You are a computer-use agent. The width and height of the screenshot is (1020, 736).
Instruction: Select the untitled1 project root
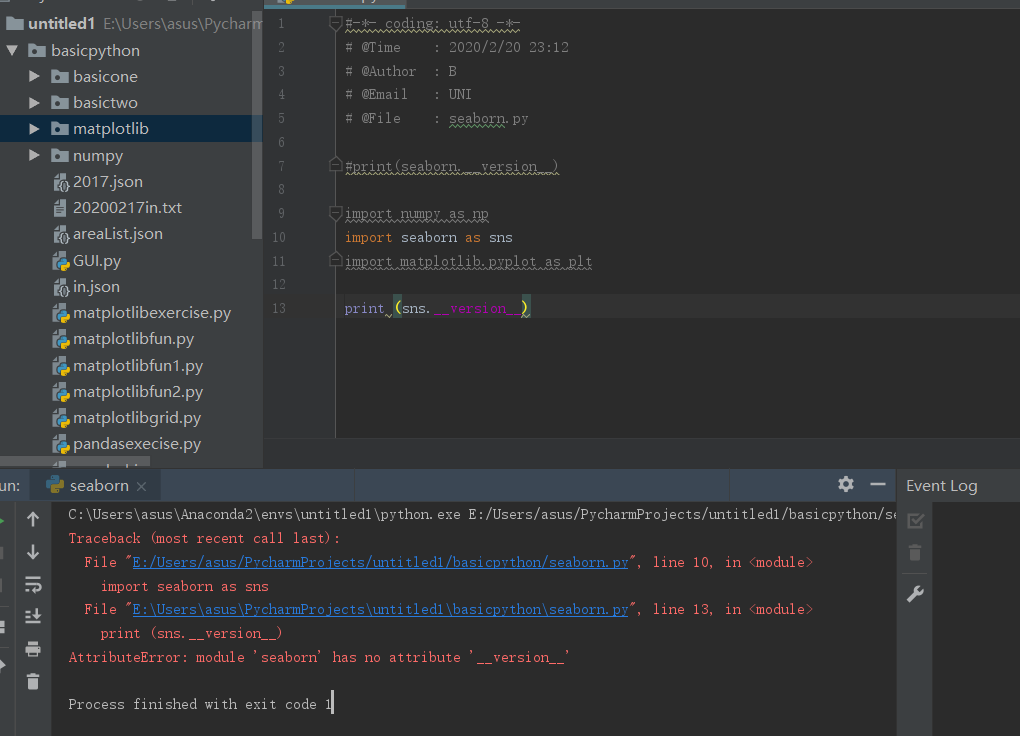pyautogui.click(x=62, y=24)
